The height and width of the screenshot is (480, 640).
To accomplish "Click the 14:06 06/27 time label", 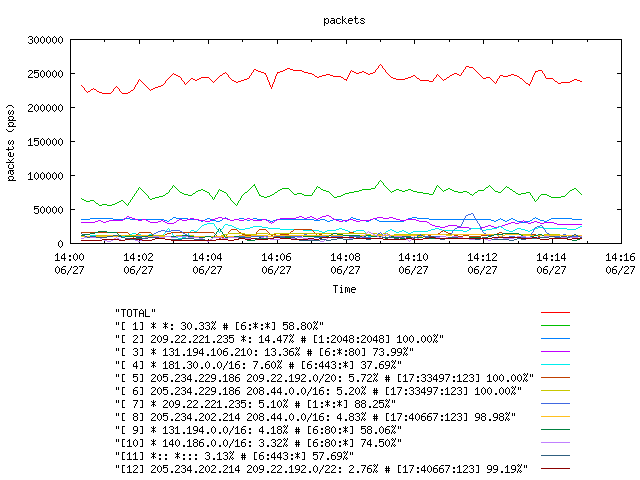I will coord(276,264).
